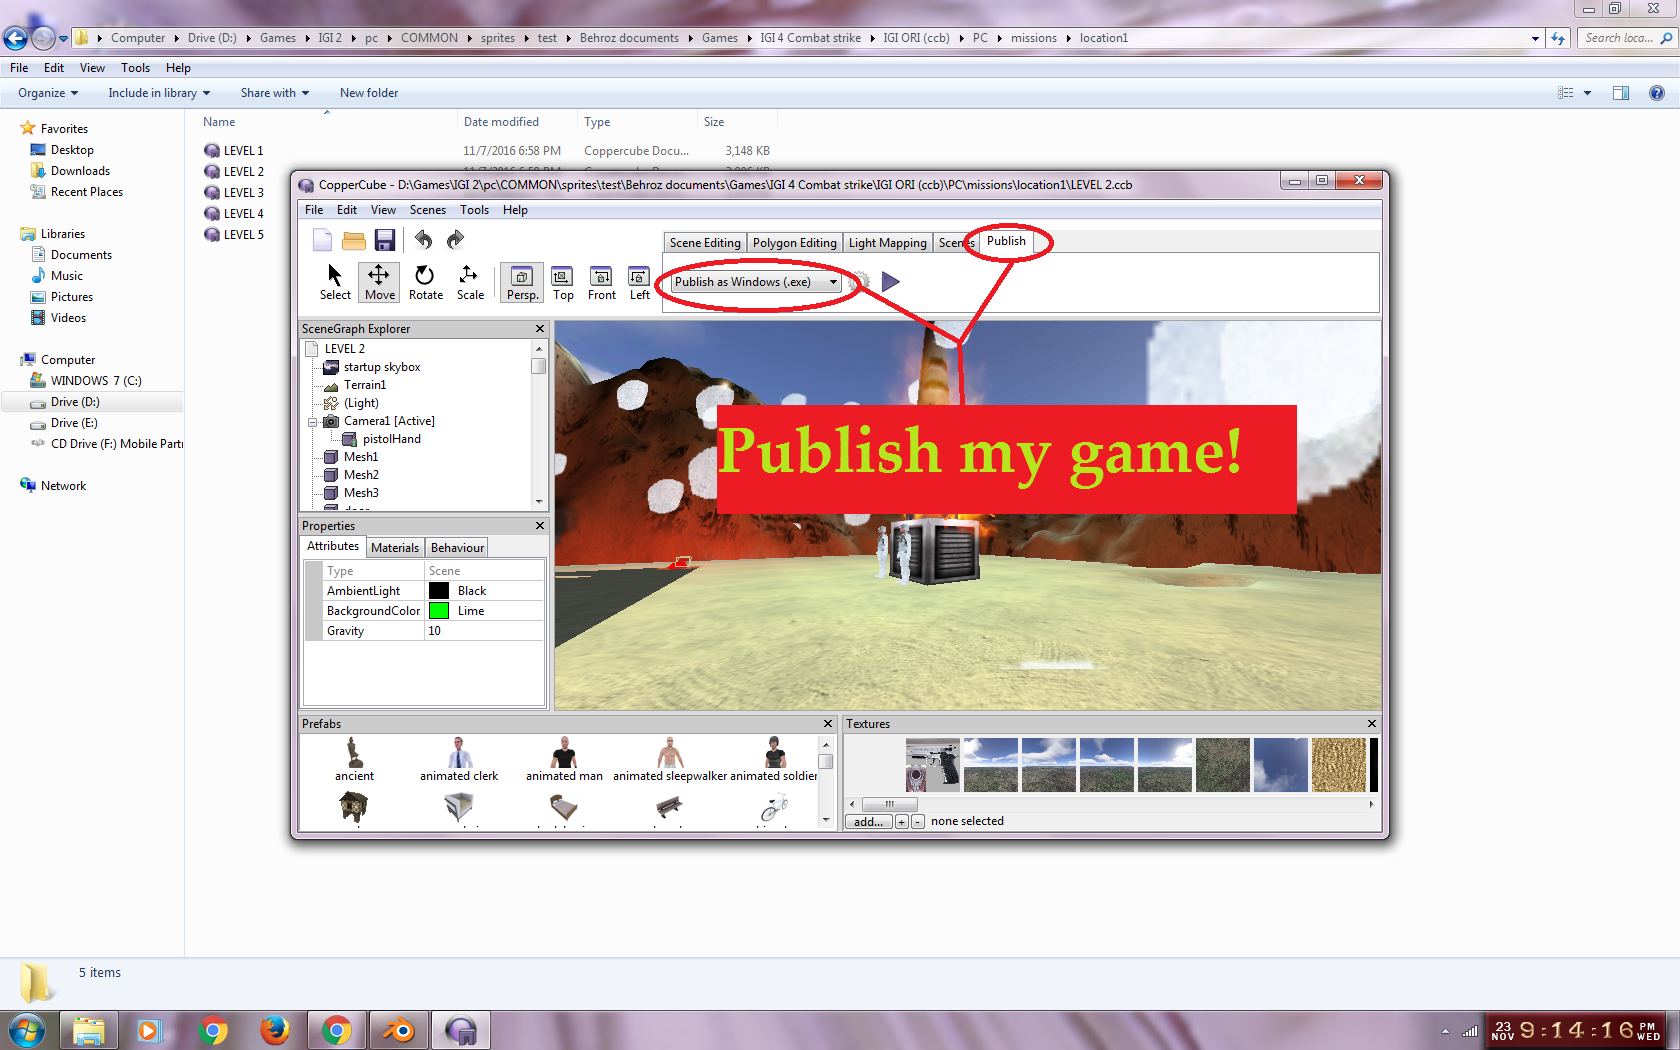Viewport: 1680px width, 1050px height.
Task: Select the sand texture thumbnail
Action: click(x=1338, y=766)
